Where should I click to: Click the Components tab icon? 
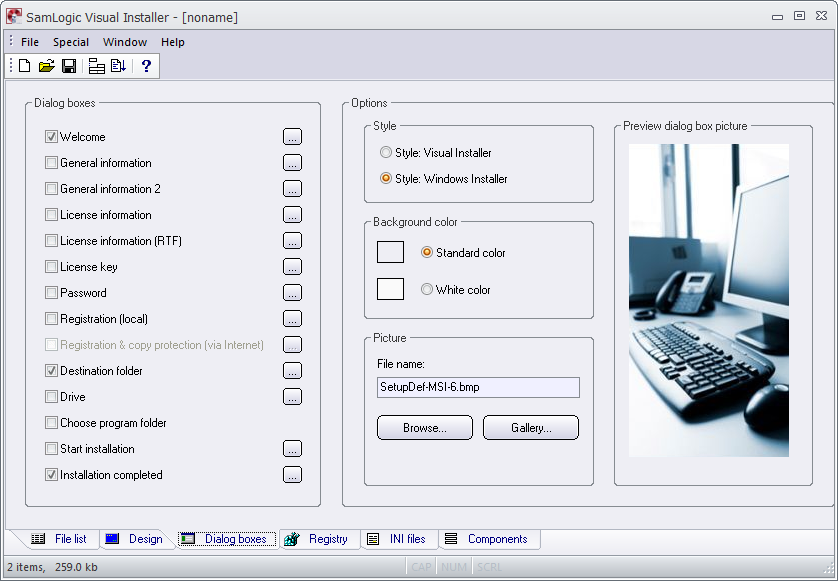451,539
